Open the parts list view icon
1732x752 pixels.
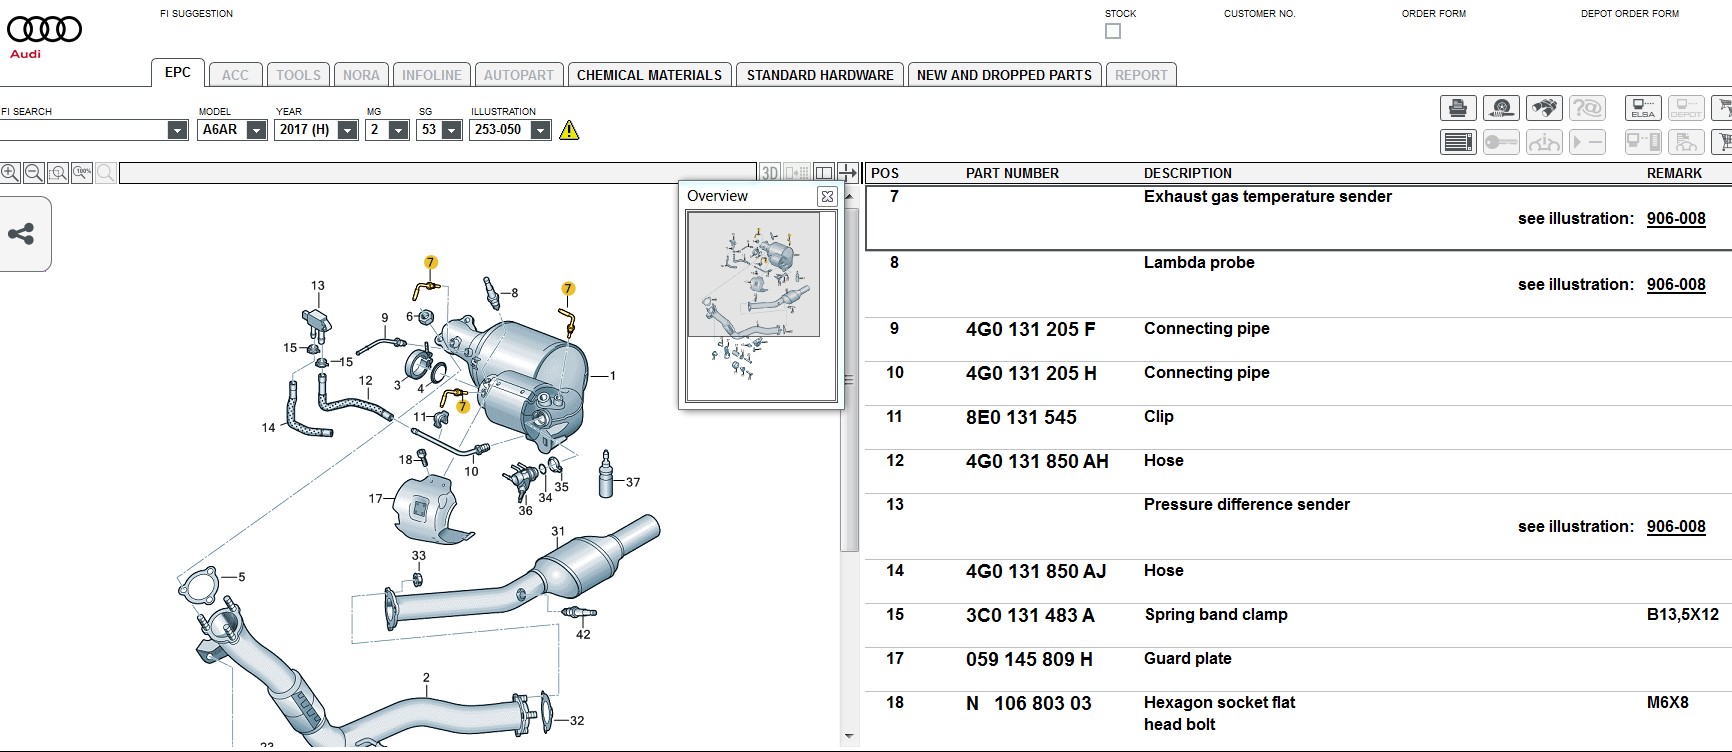click(1458, 142)
